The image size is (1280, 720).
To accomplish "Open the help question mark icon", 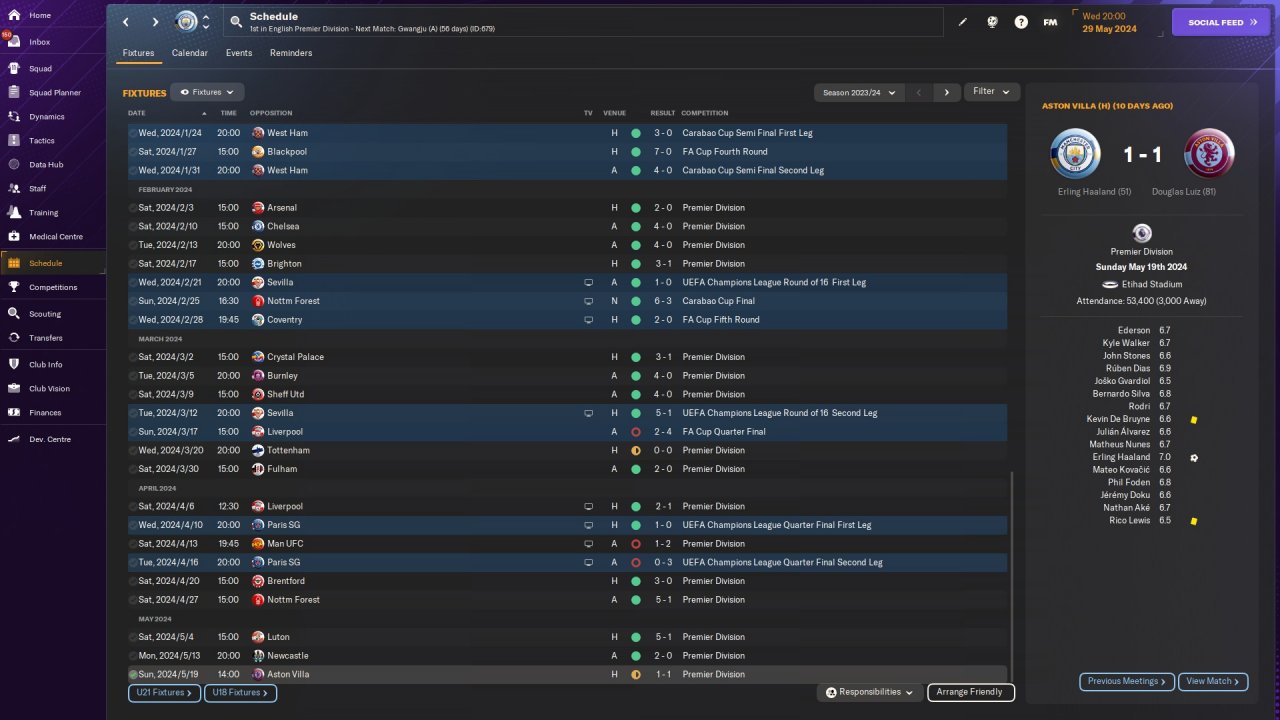I will (1021, 22).
